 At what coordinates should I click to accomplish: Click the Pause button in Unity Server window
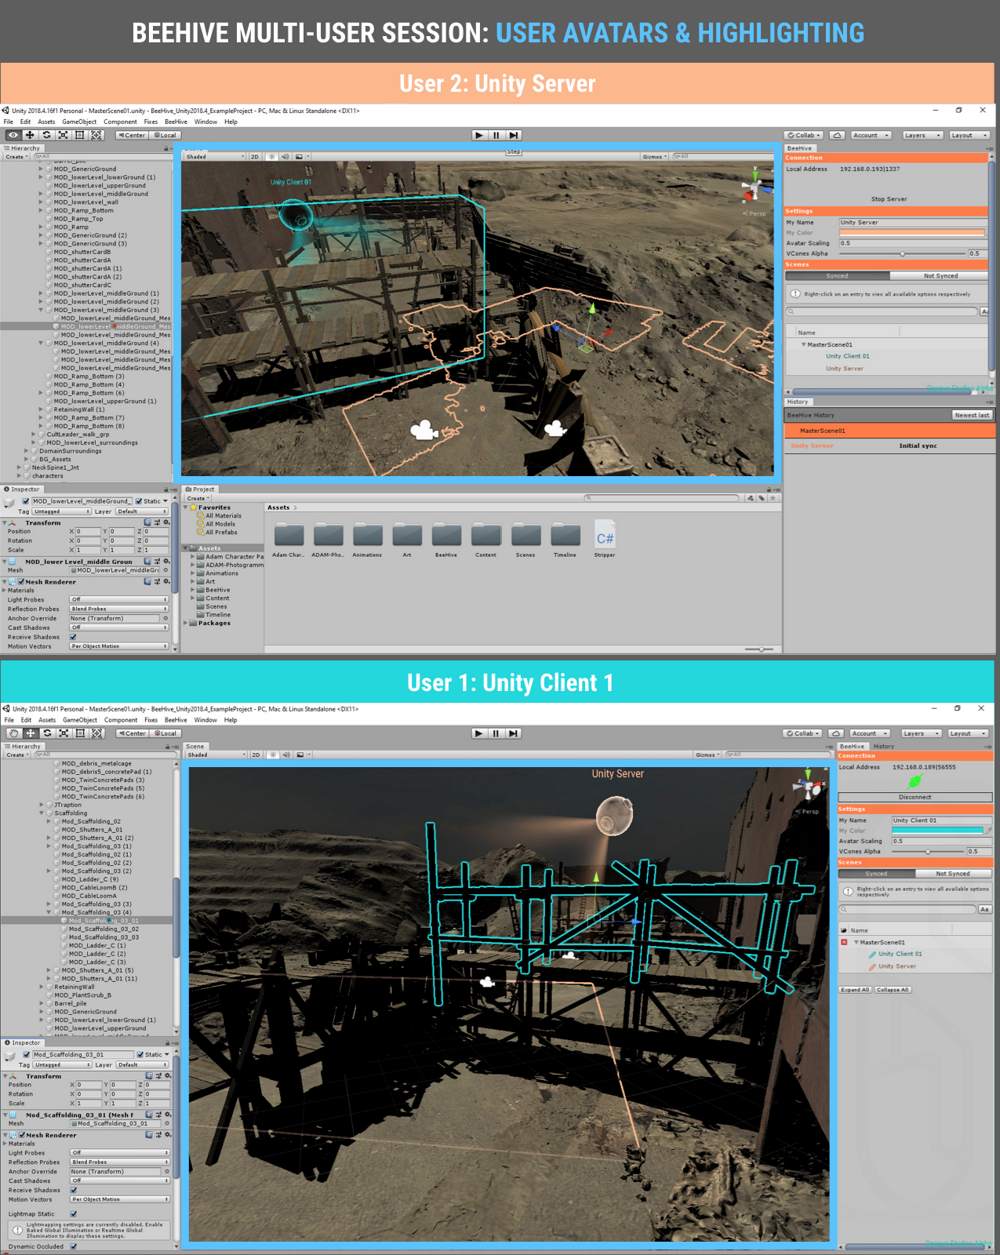496,135
